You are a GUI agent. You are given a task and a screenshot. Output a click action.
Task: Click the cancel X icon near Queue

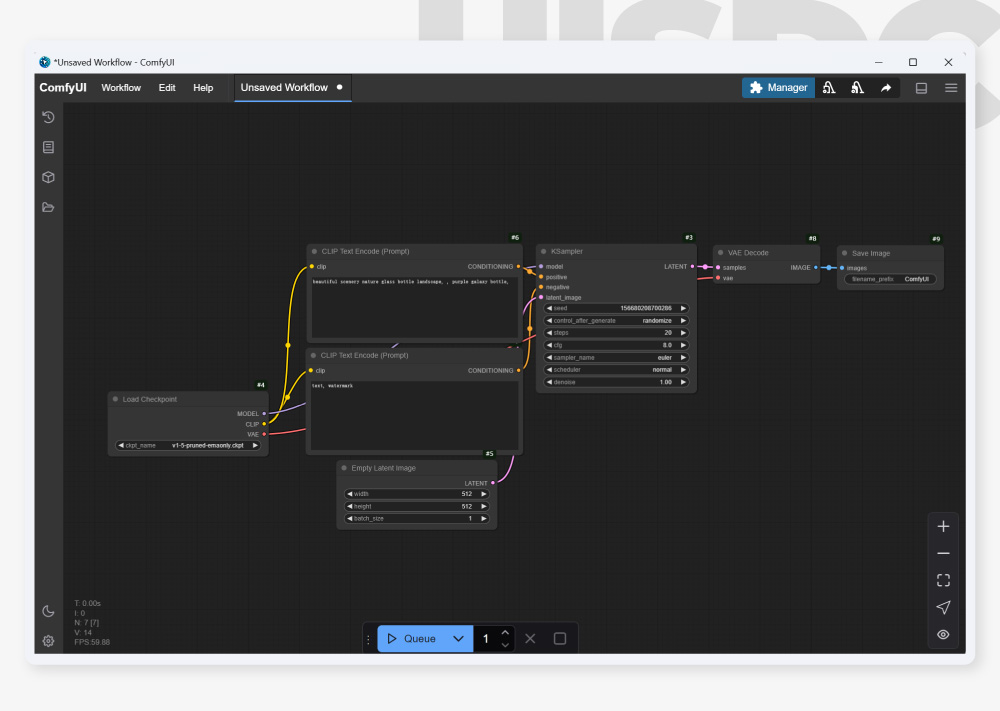pyautogui.click(x=530, y=638)
